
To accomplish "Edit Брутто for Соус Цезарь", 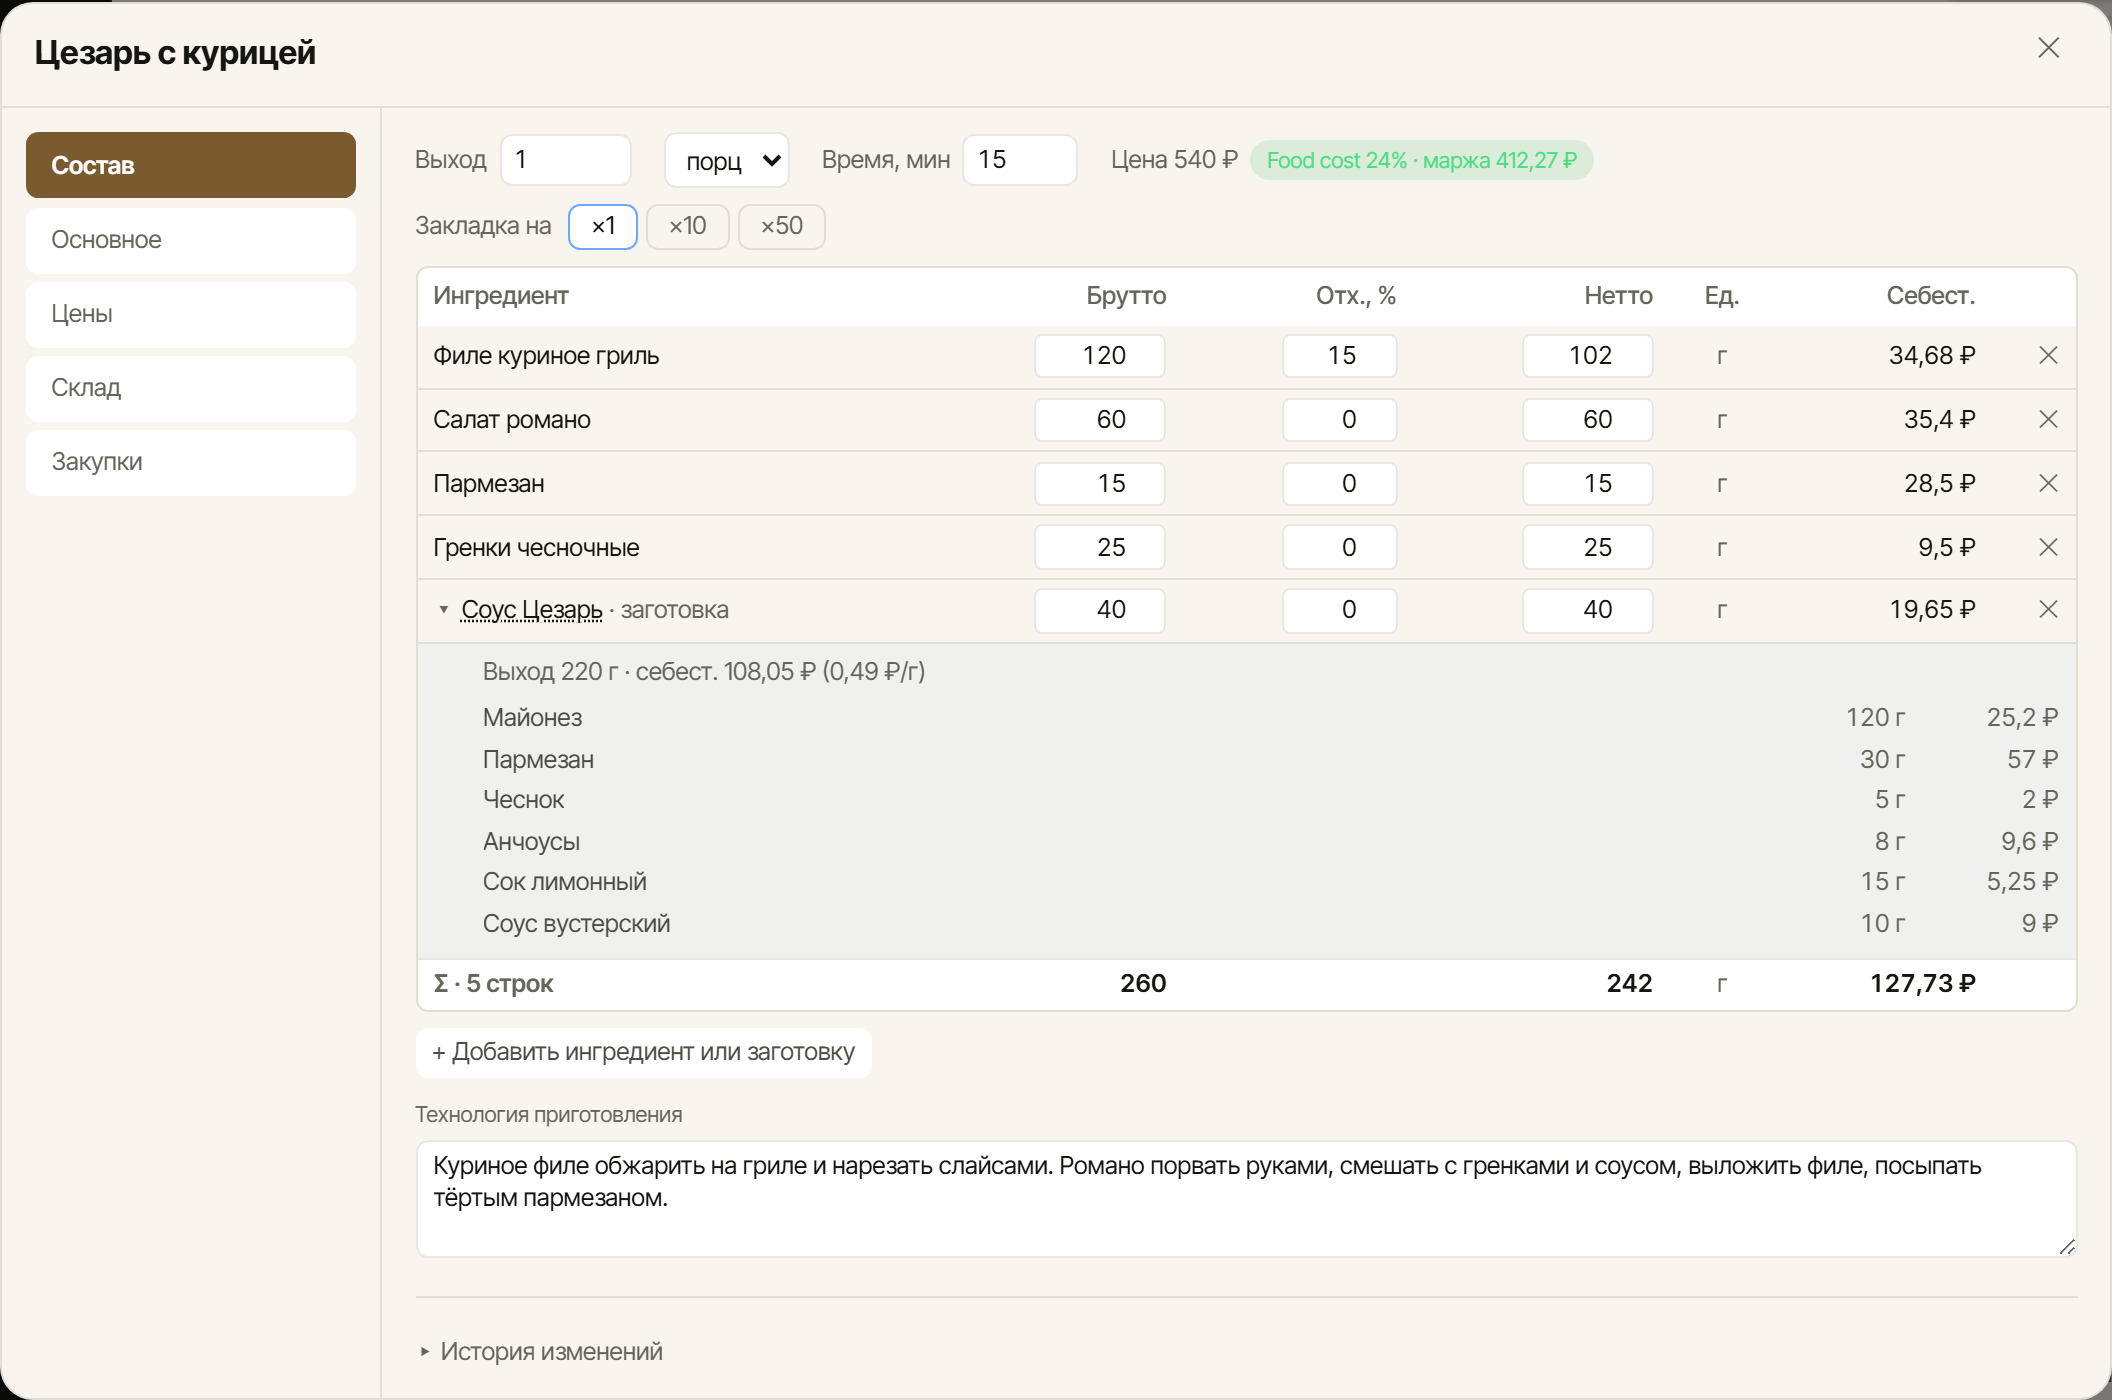I will tap(1100, 610).
